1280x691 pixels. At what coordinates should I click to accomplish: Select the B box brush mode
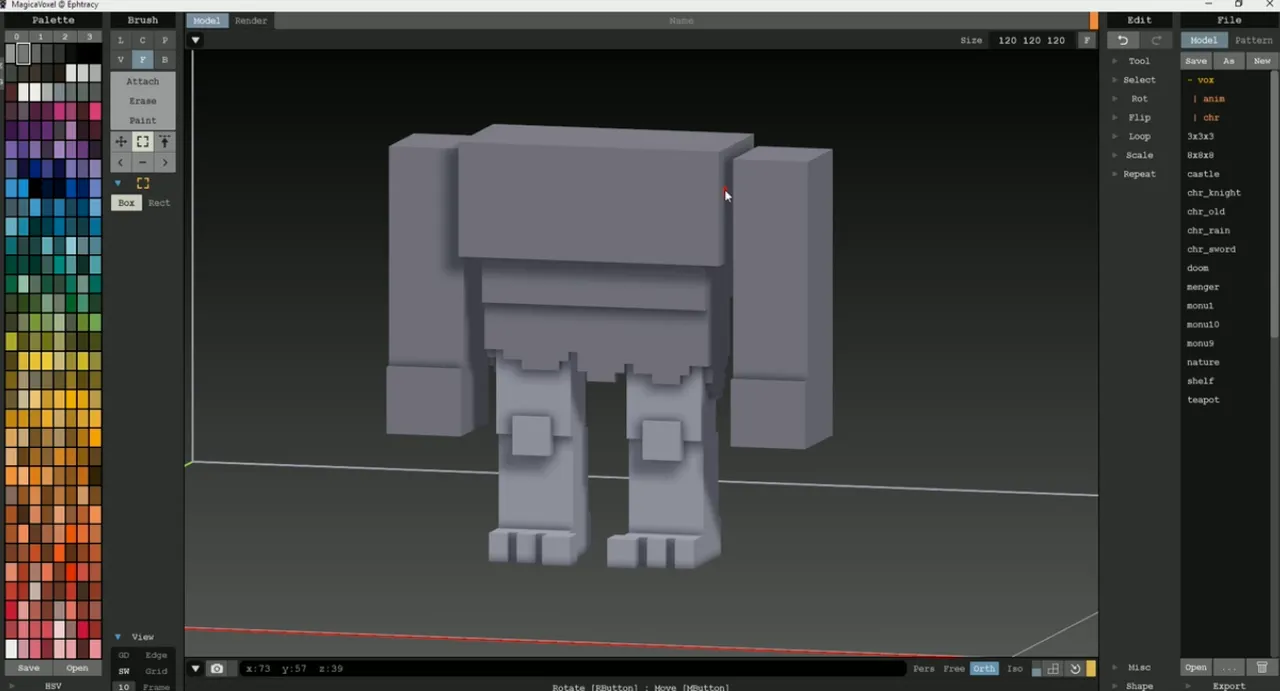pyautogui.click(x=165, y=60)
